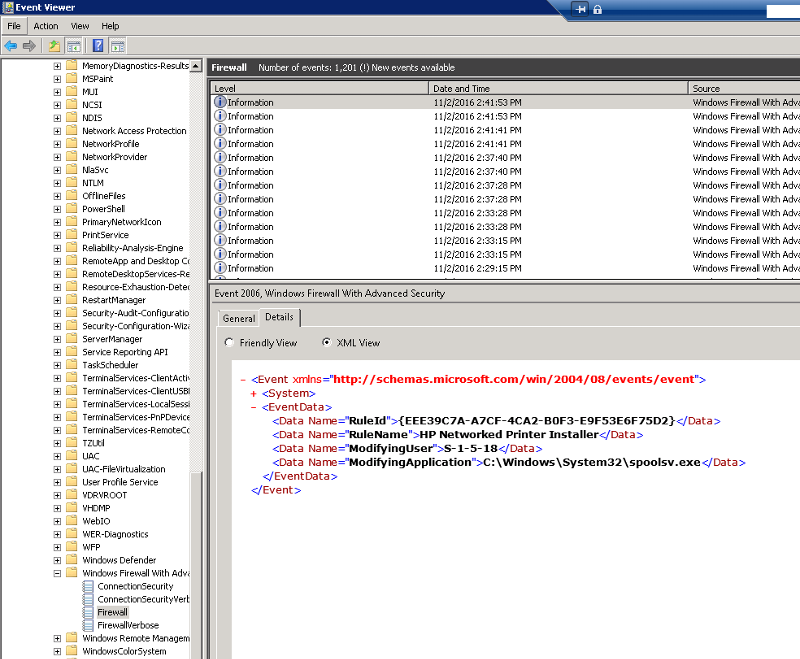800x659 pixels.
Task: Click the ConnectionSecurityVerbose log icon
Action: tap(88, 599)
